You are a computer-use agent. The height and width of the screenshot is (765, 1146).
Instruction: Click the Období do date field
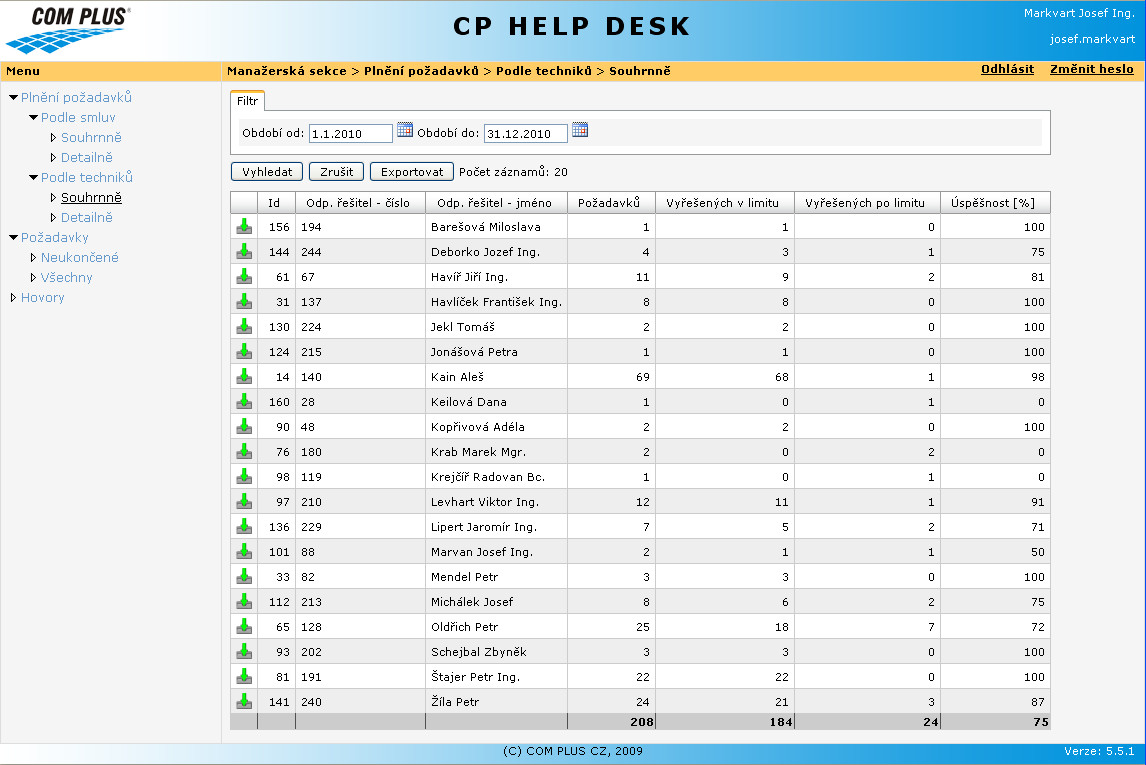coord(525,134)
